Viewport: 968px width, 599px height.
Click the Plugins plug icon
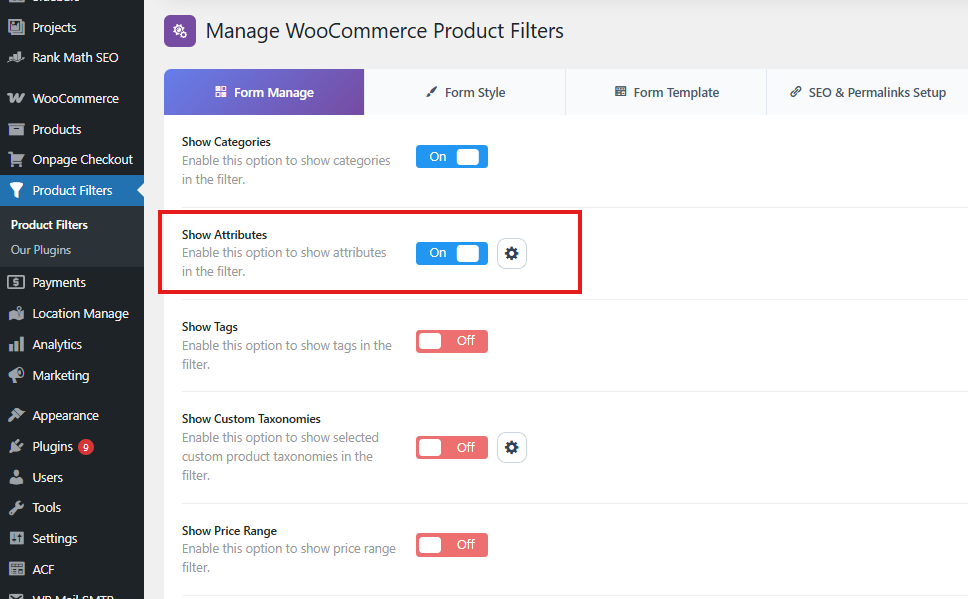17,446
